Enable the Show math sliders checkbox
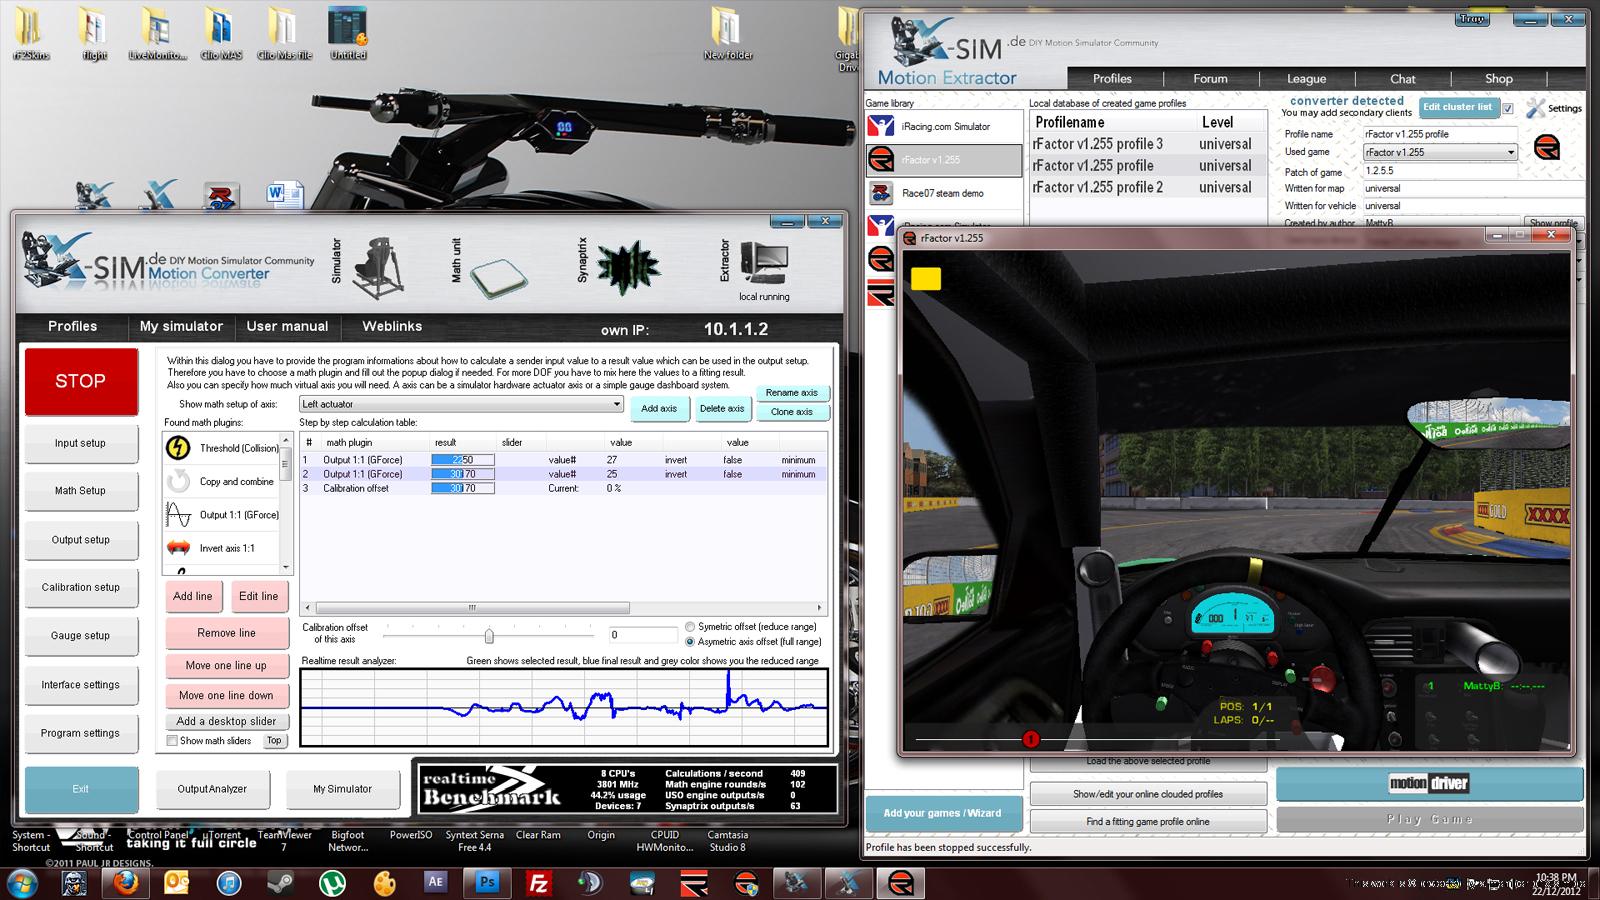 [172, 741]
